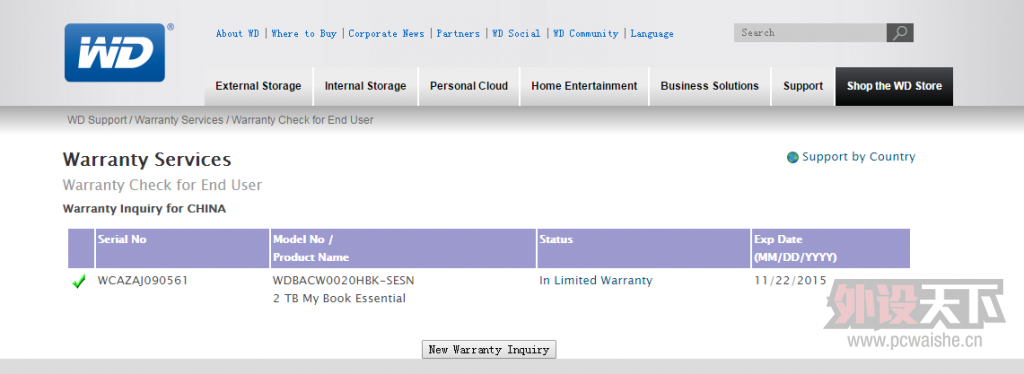Open Support by Country link

click(x=859, y=157)
